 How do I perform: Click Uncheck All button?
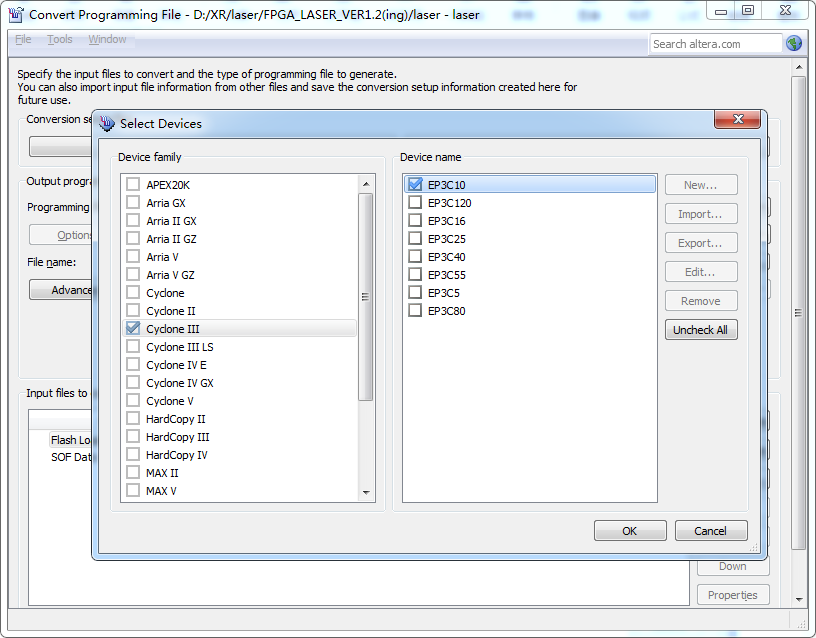(701, 330)
